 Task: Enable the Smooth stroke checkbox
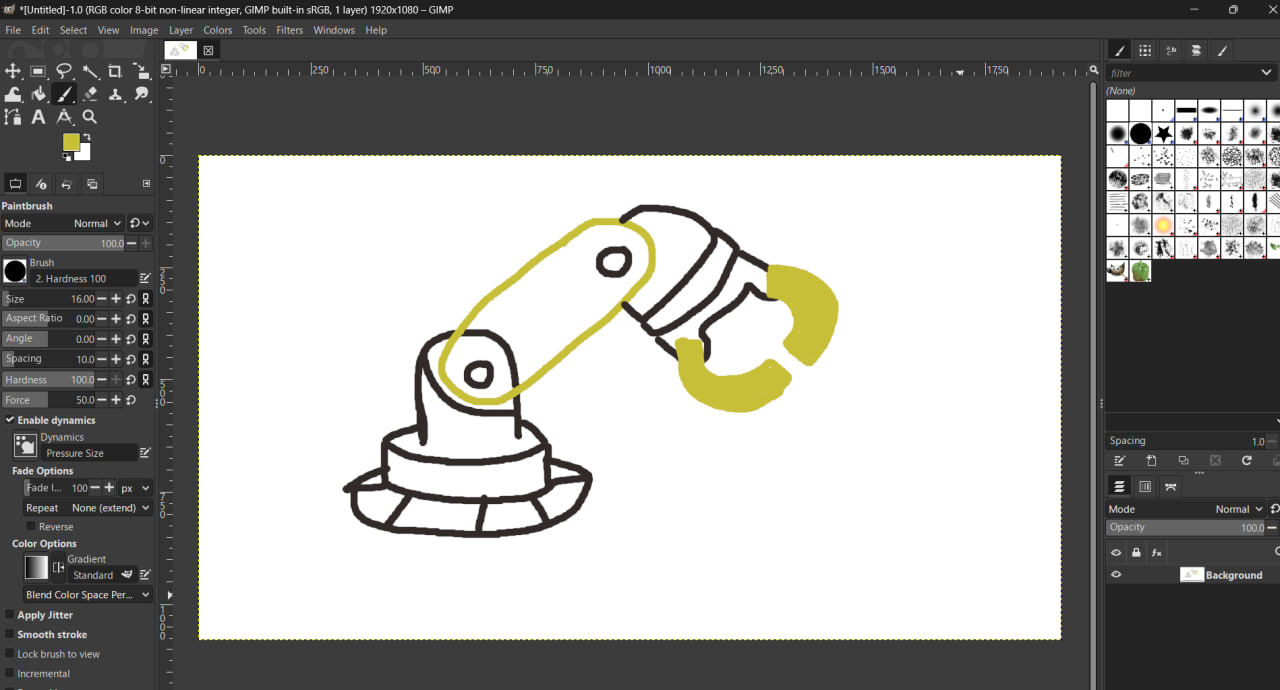point(10,635)
